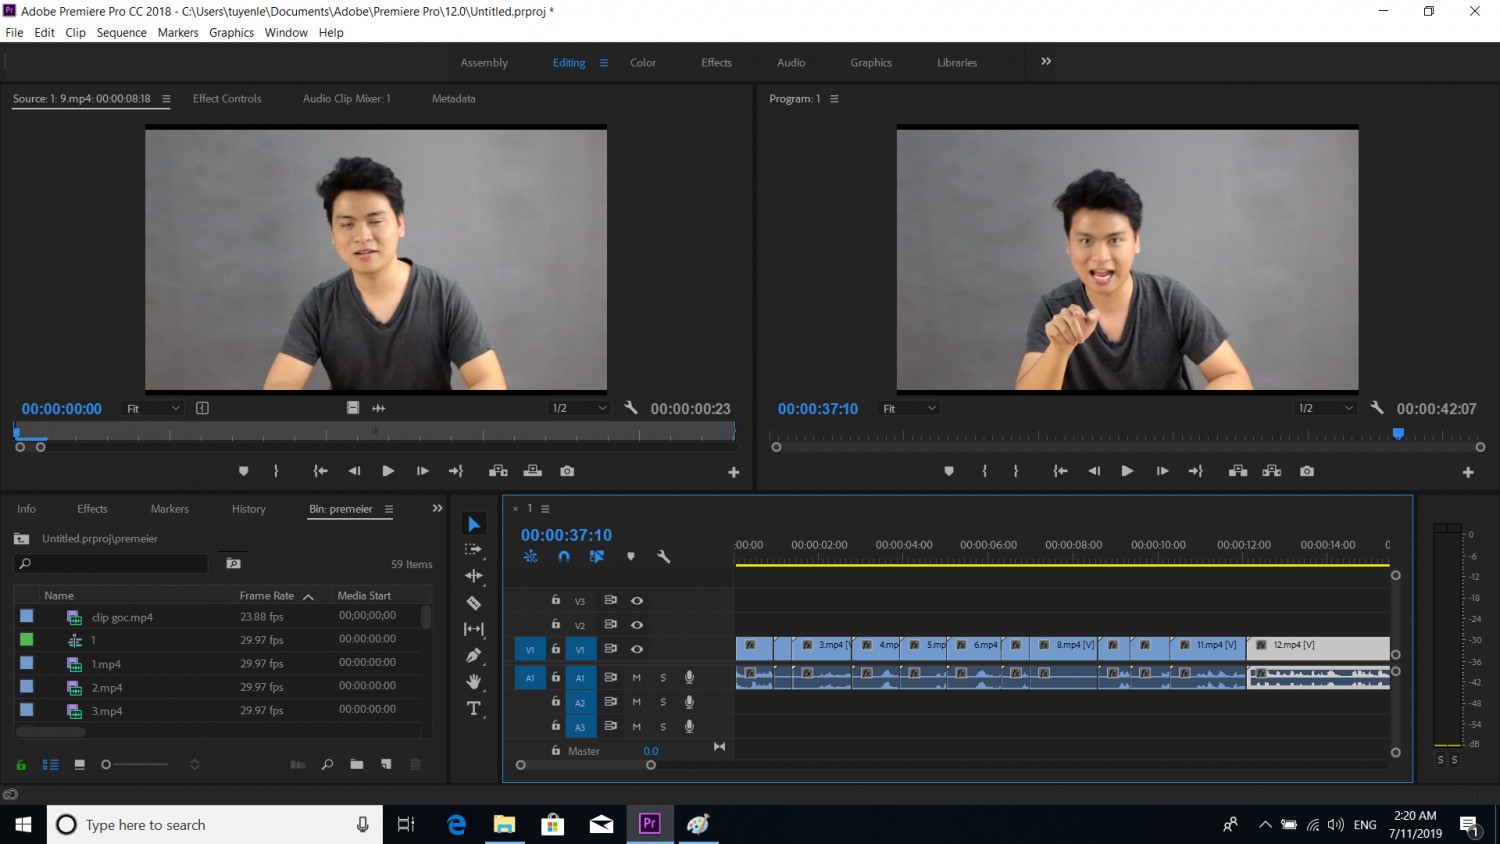The image size is (1500, 844).
Task: Open Program monitor Fit zoom dropdown
Action: pos(909,408)
